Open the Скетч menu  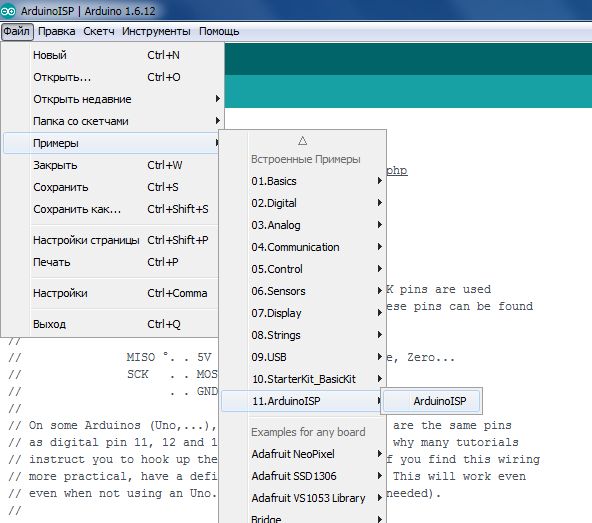[99, 31]
